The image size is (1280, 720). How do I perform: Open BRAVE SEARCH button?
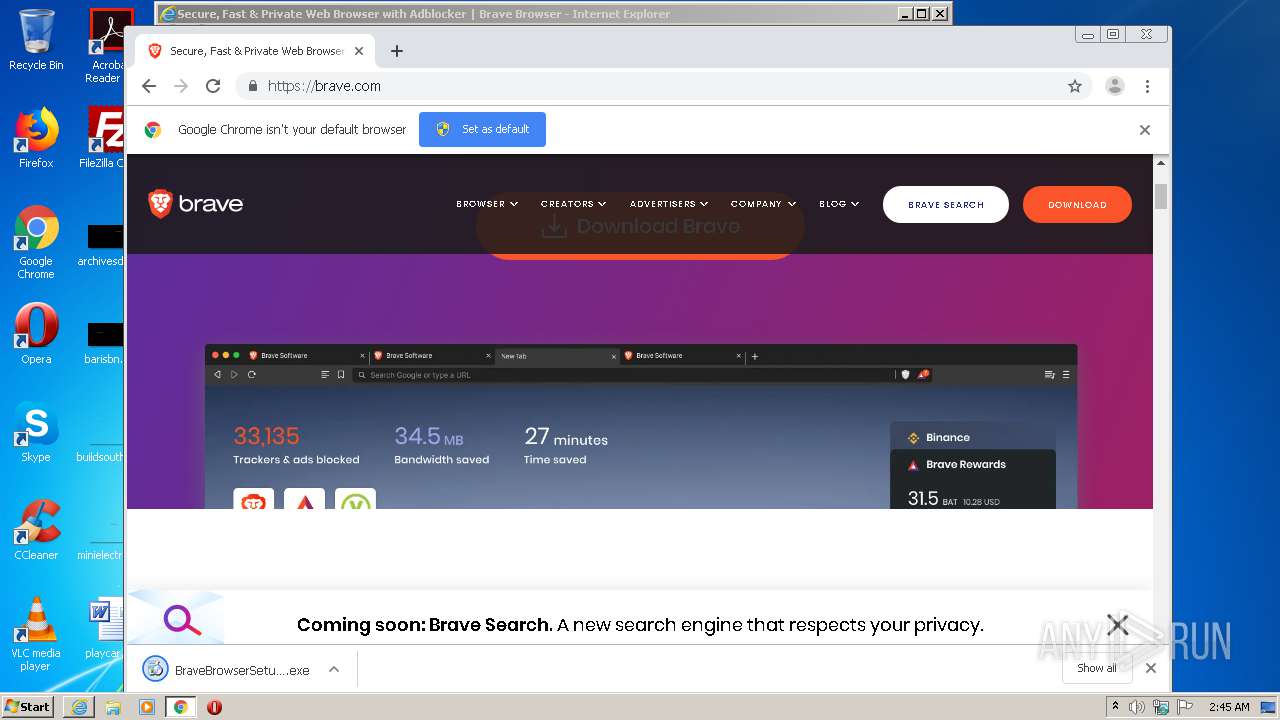(x=946, y=204)
